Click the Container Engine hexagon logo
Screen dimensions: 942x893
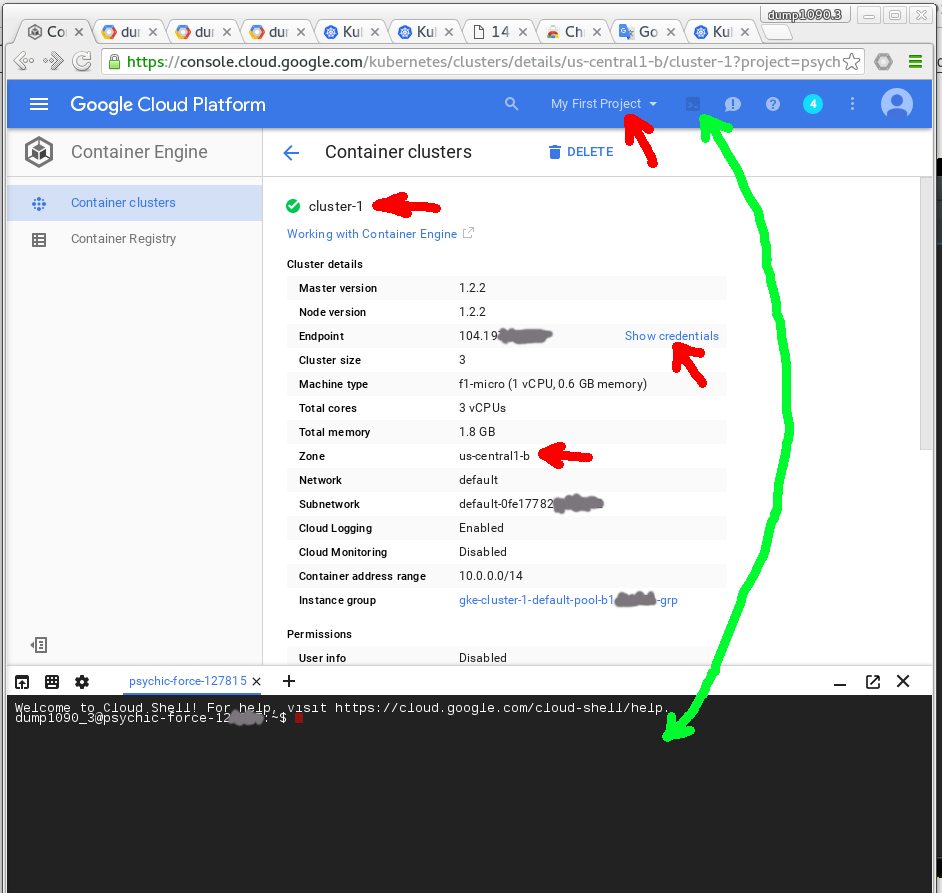[x=39, y=152]
